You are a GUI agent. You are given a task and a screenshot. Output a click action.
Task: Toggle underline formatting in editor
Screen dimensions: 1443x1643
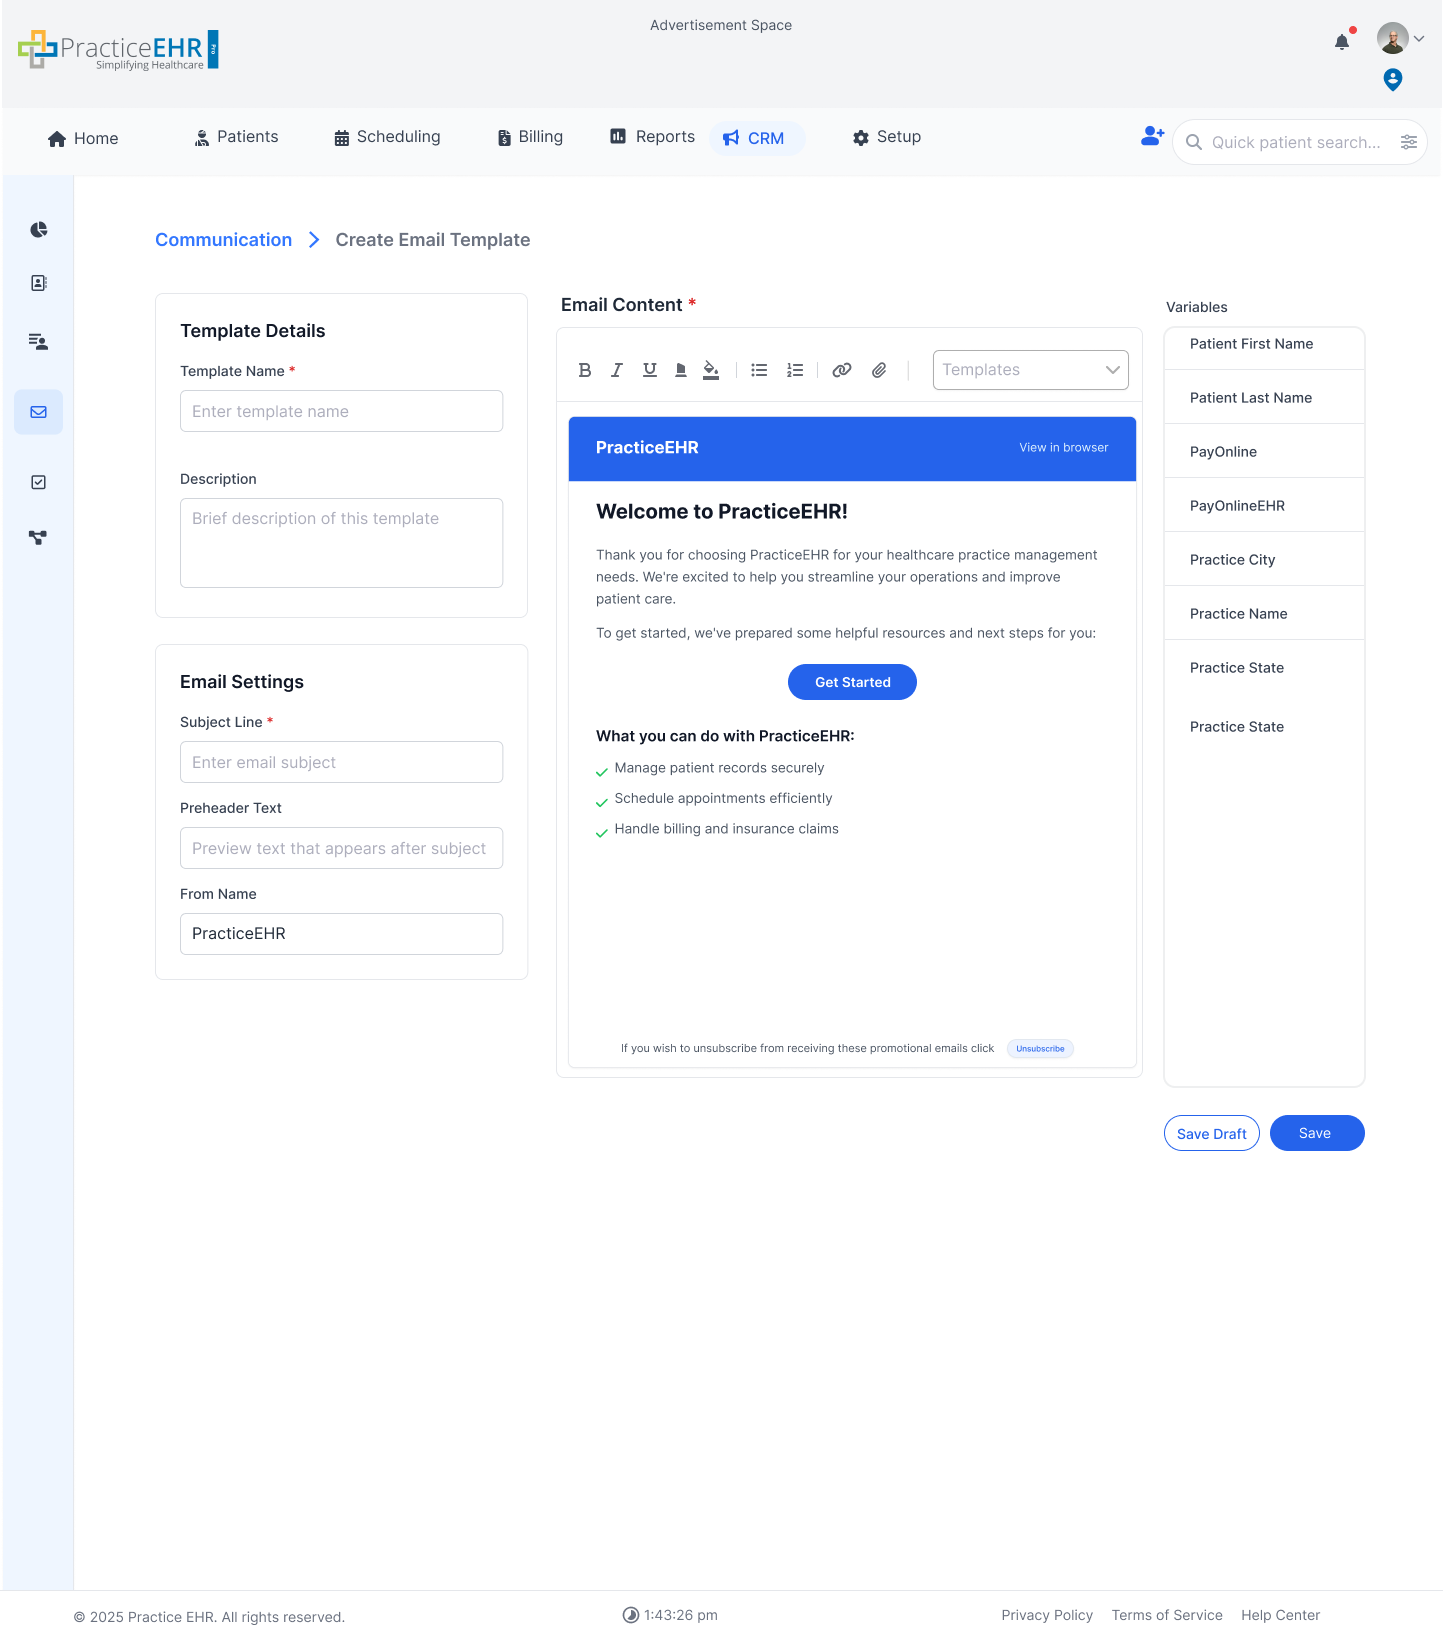point(650,370)
